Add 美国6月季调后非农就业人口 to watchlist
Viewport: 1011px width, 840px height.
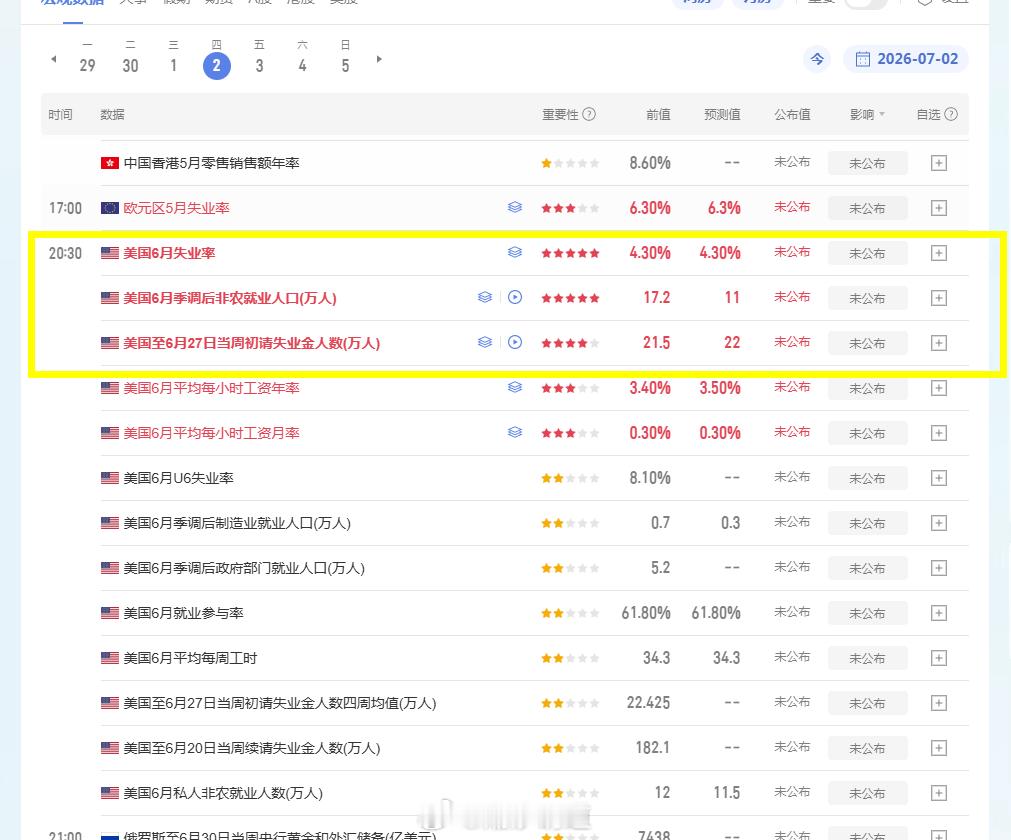coord(939,298)
